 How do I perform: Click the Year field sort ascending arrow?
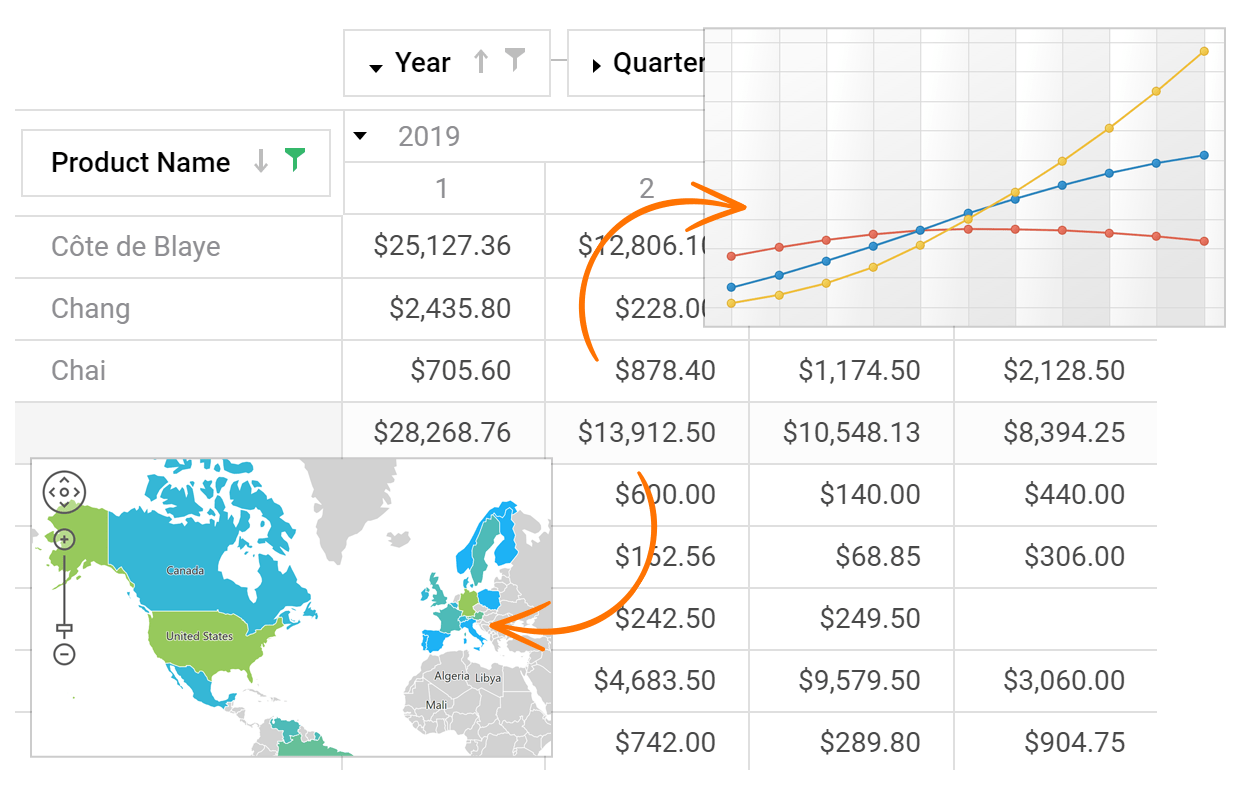coord(481,62)
